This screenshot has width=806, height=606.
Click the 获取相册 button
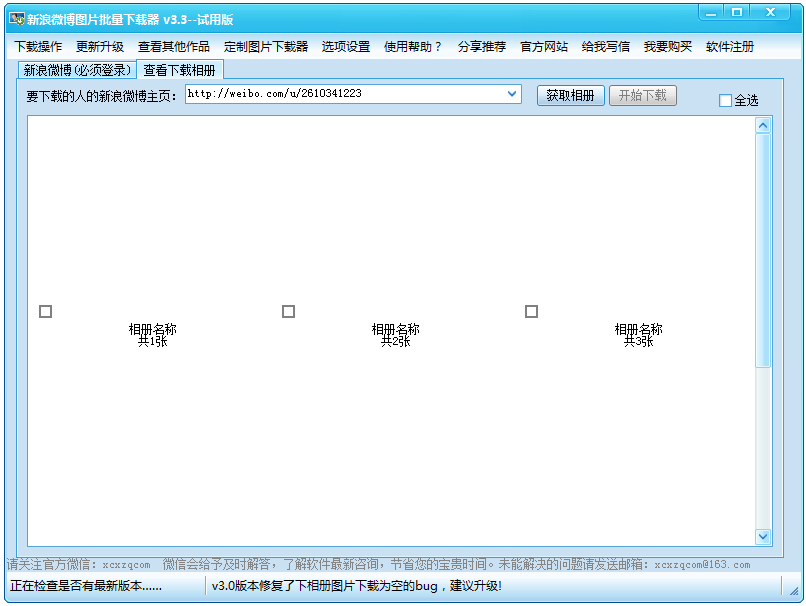(x=571, y=96)
